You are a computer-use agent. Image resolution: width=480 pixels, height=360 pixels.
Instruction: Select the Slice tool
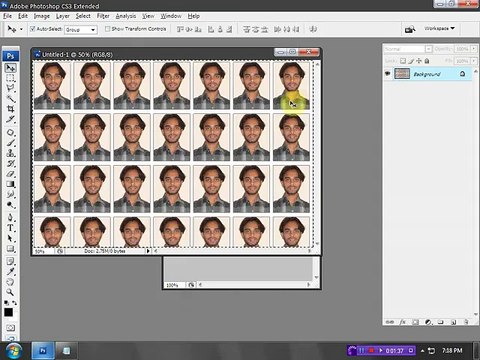pos(10,119)
